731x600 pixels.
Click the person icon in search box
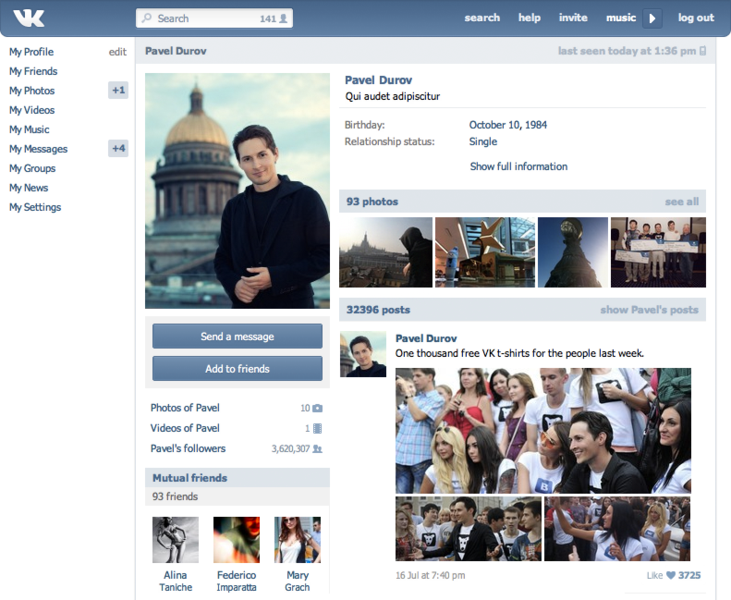(283, 18)
